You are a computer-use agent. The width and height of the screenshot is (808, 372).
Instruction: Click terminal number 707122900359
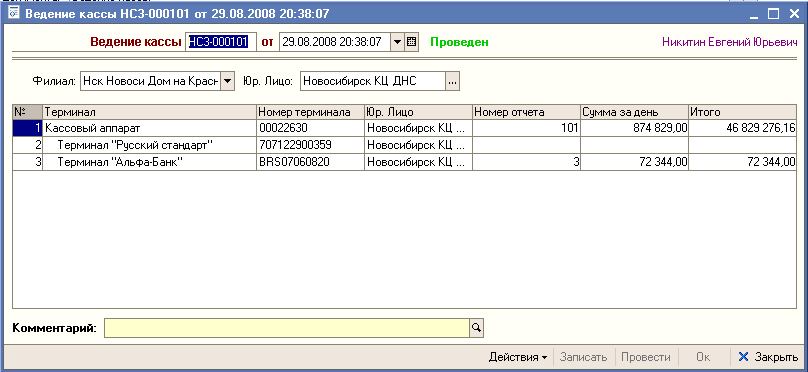coord(310,145)
